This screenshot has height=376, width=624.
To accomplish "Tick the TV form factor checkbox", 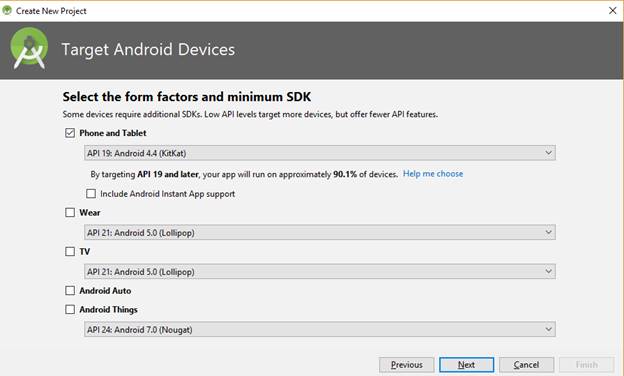I will pos(70,251).
